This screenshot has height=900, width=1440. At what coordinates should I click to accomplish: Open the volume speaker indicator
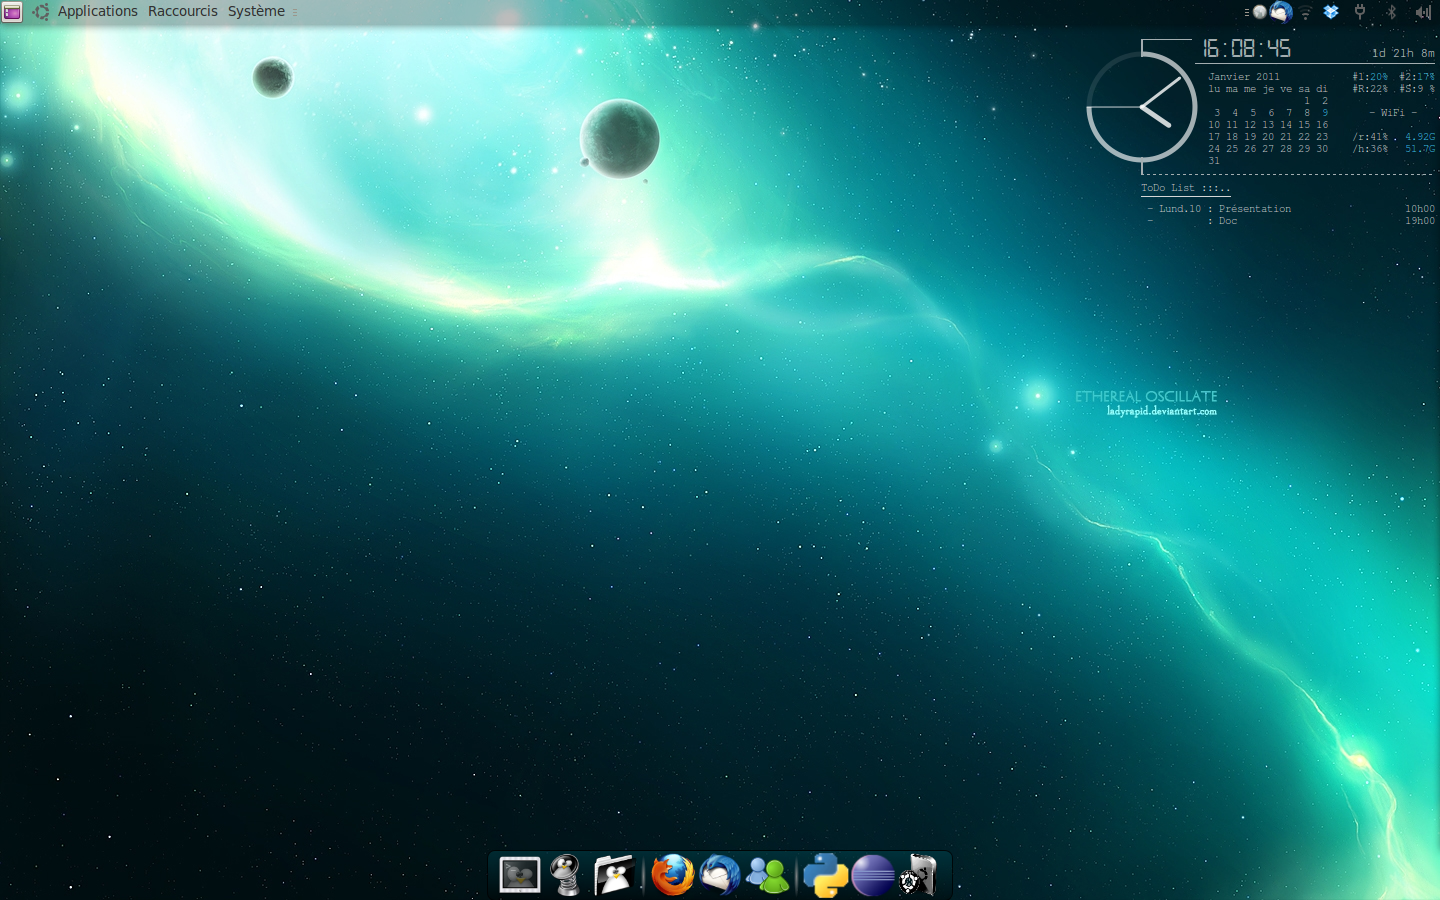tap(1423, 12)
